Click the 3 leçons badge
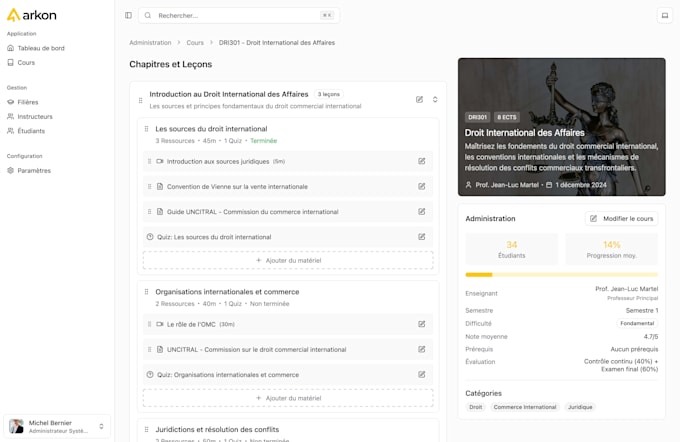This screenshot has width=680, height=442. (x=329, y=94)
